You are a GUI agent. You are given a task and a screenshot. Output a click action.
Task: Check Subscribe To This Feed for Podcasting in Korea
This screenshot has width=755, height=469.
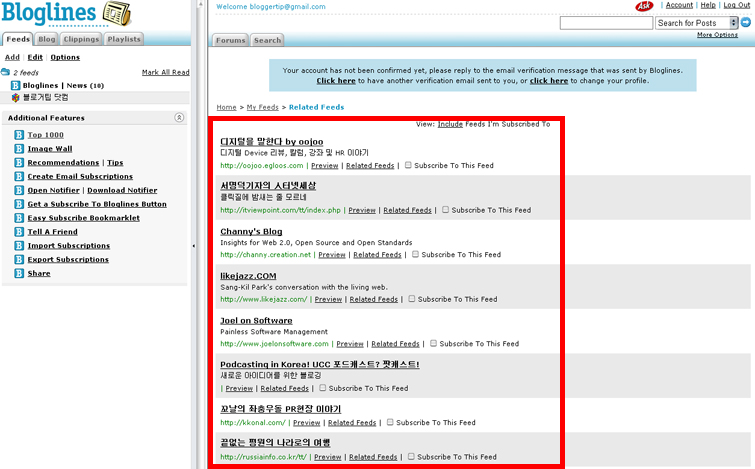323,388
